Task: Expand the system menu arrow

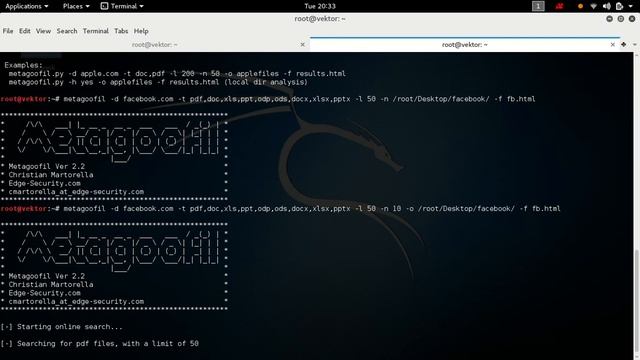Action: tap(631, 7)
